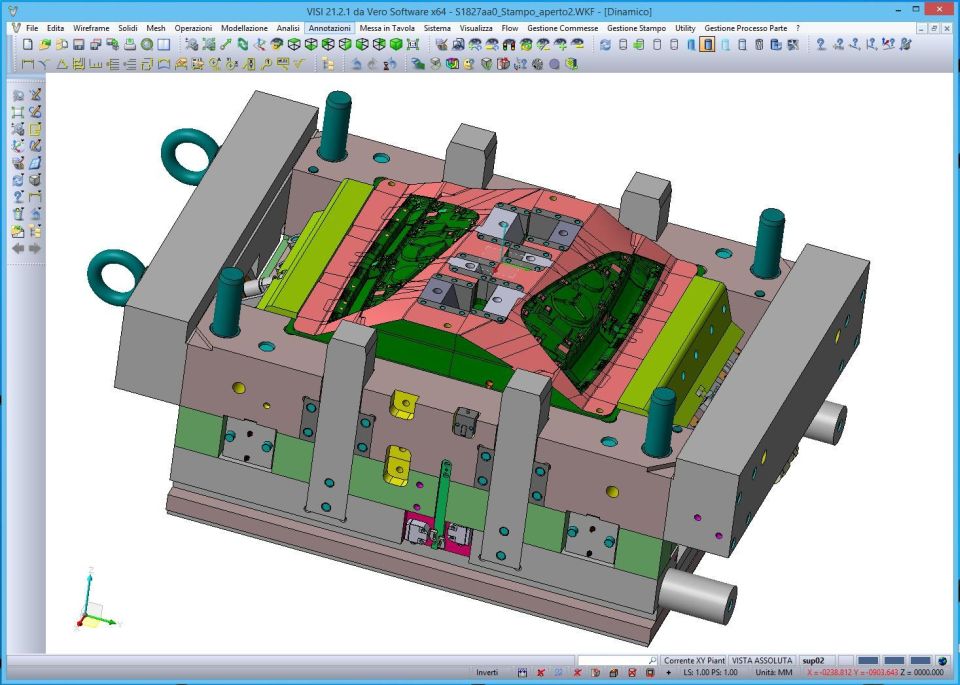Click the green arrow cylinder icon
960x685 pixels.
point(639,44)
